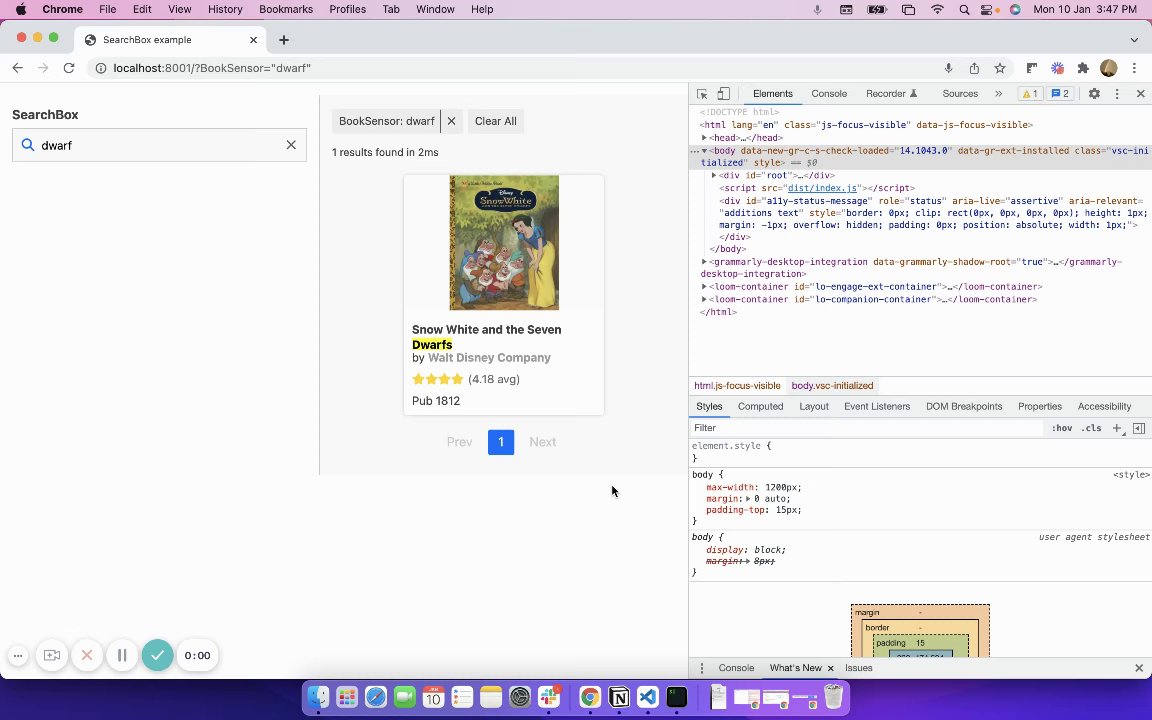Click the magnifier icon in SearchBox
1152x720 pixels.
coord(28,145)
